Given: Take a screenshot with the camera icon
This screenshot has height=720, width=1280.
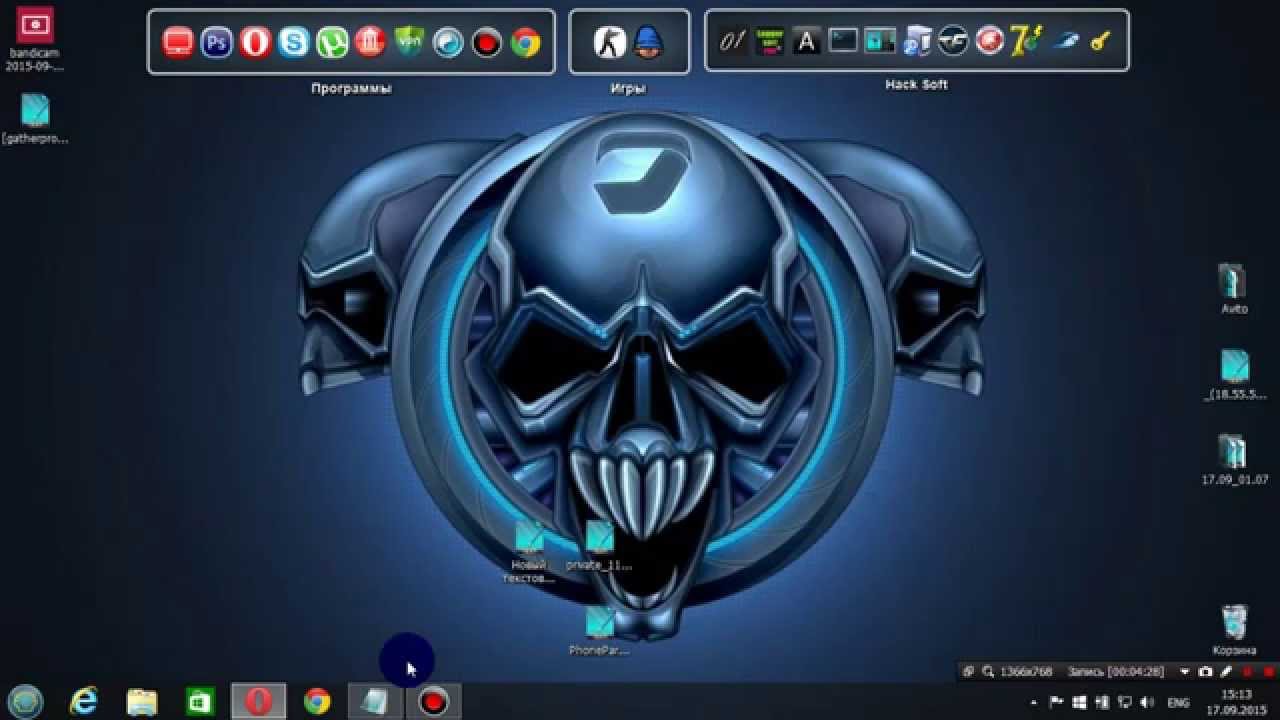Looking at the screenshot, I should [1205, 672].
